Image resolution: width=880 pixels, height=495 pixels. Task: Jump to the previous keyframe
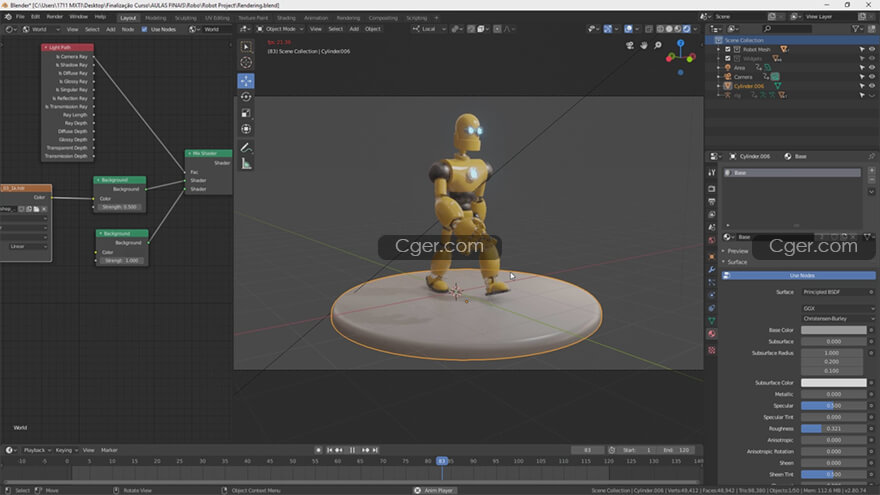[x=339, y=450]
